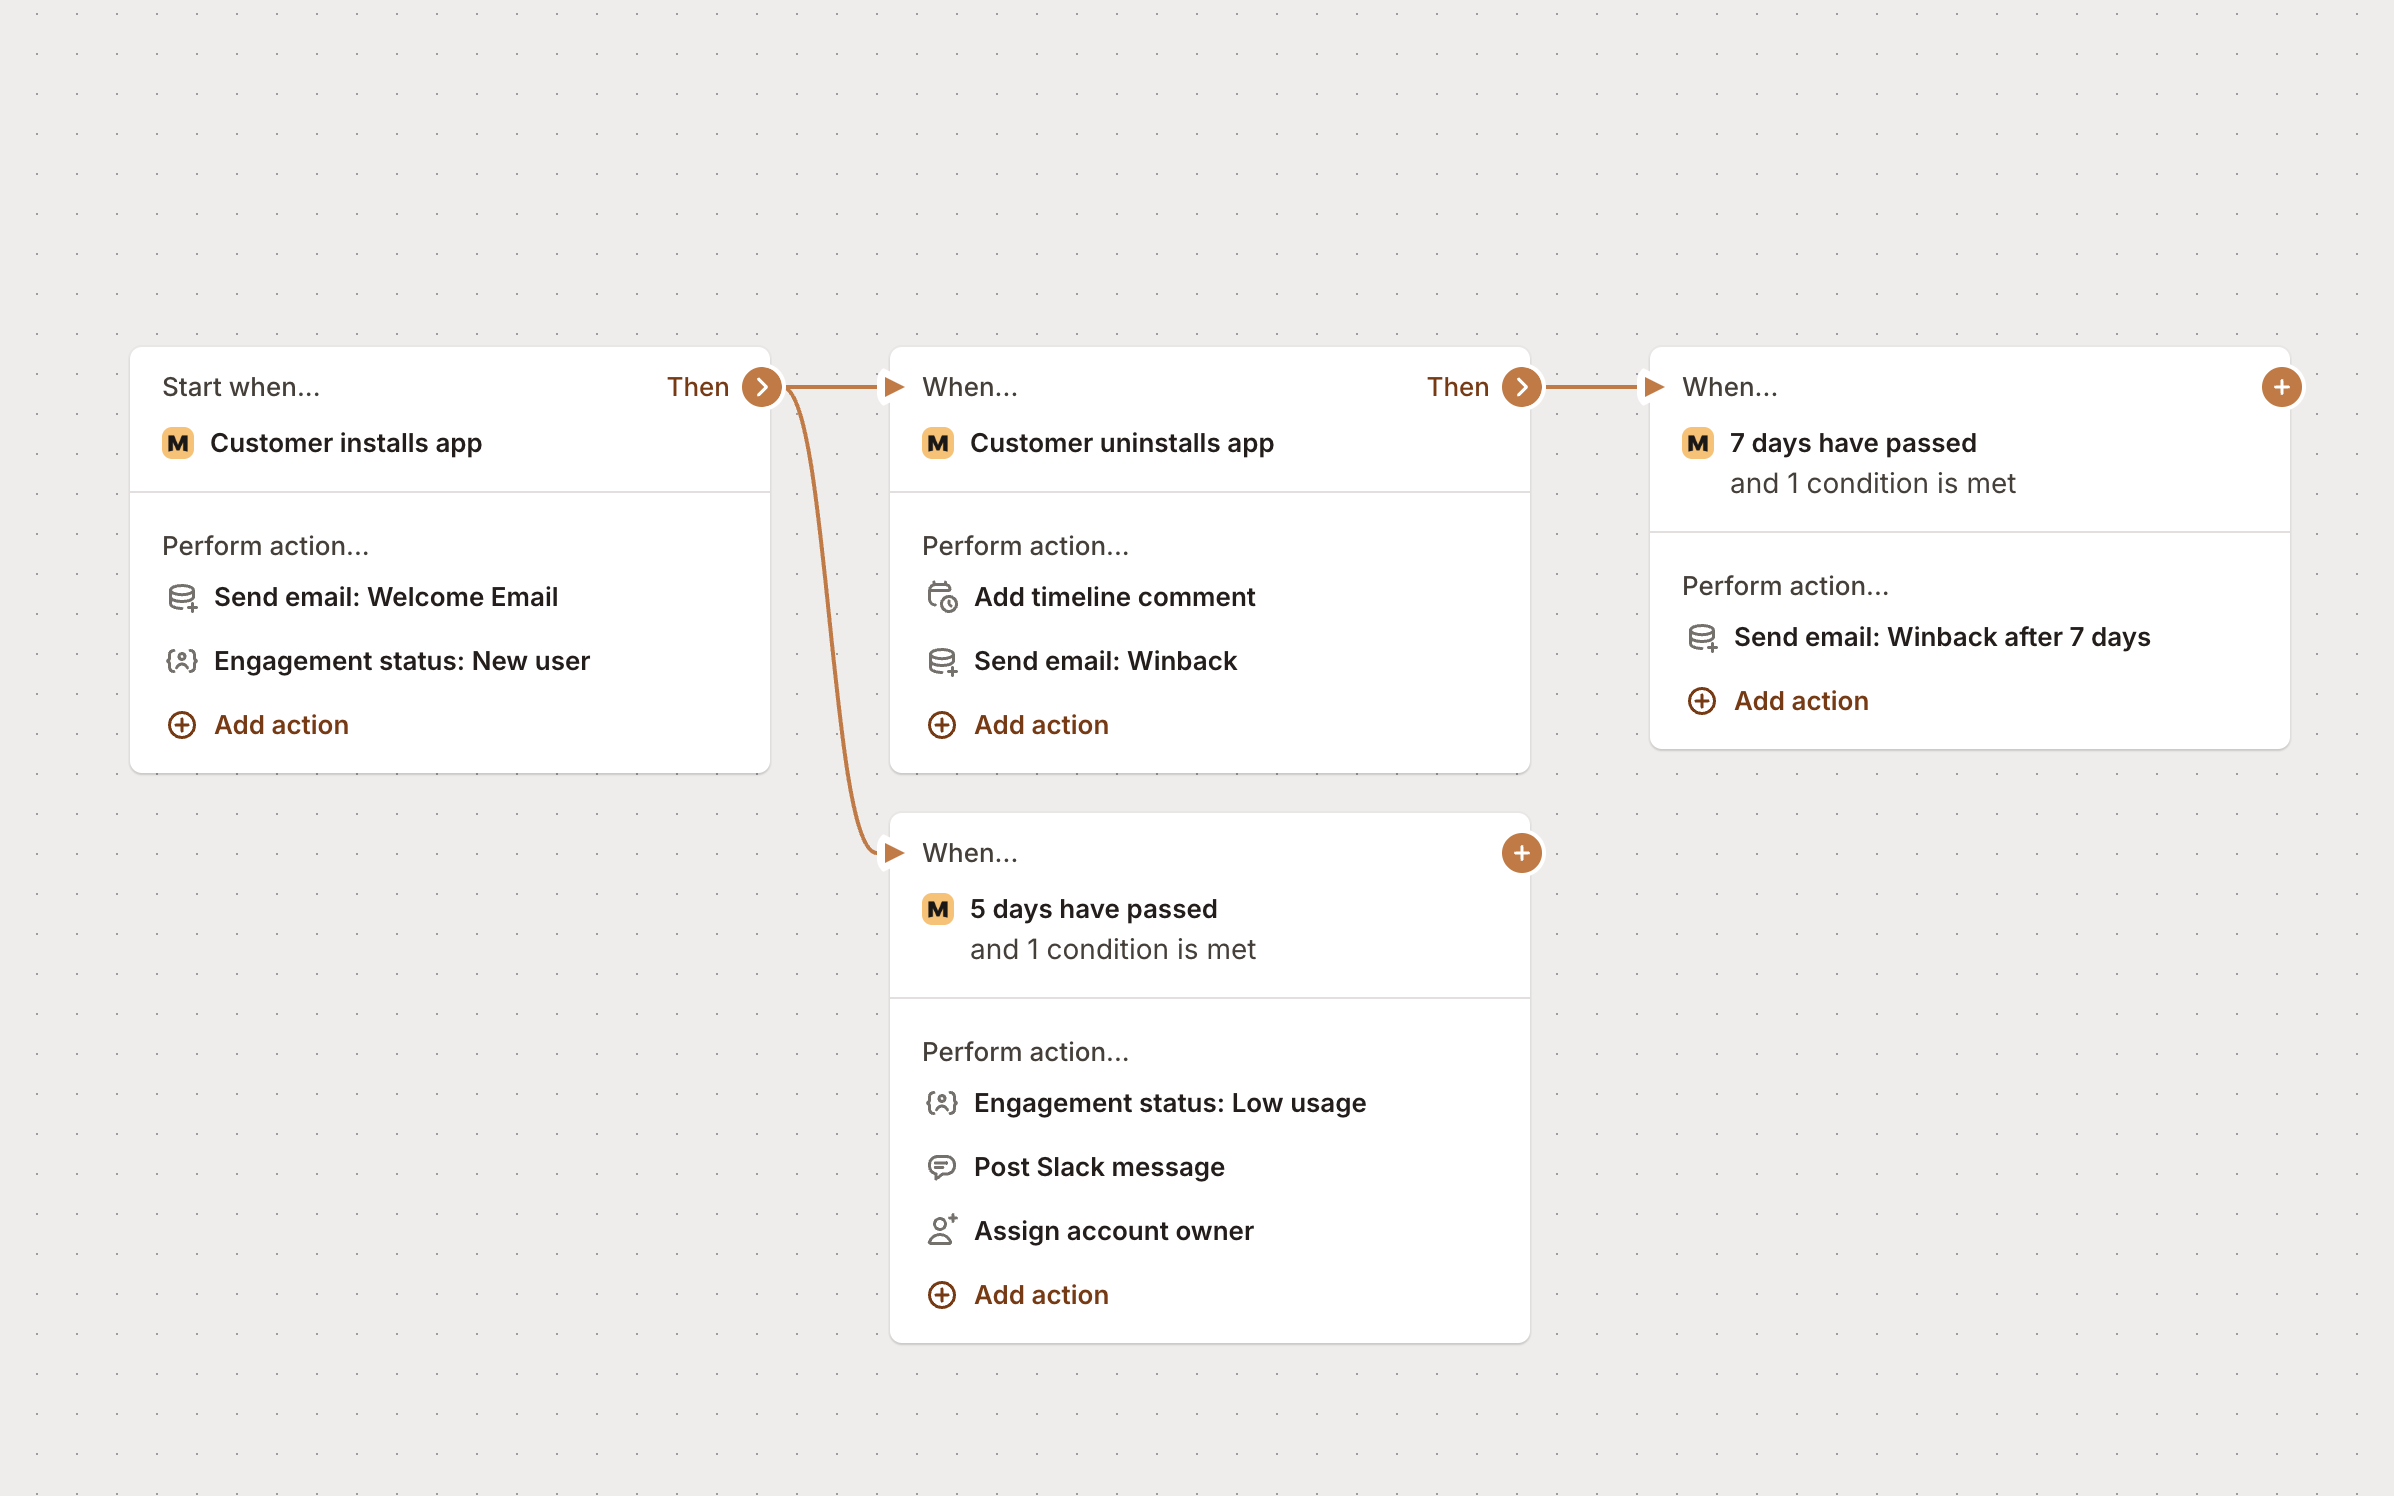Viewport: 2394px width, 1496px height.
Task: Click the Assign account owner person icon
Action: click(x=941, y=1230)
